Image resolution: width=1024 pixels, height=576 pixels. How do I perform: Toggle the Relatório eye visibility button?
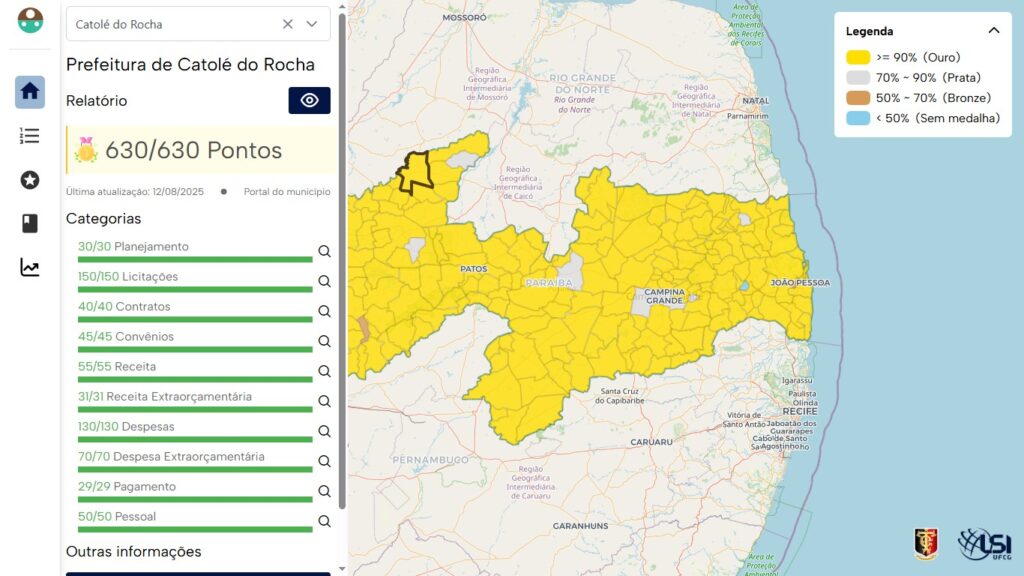point(309,101)
